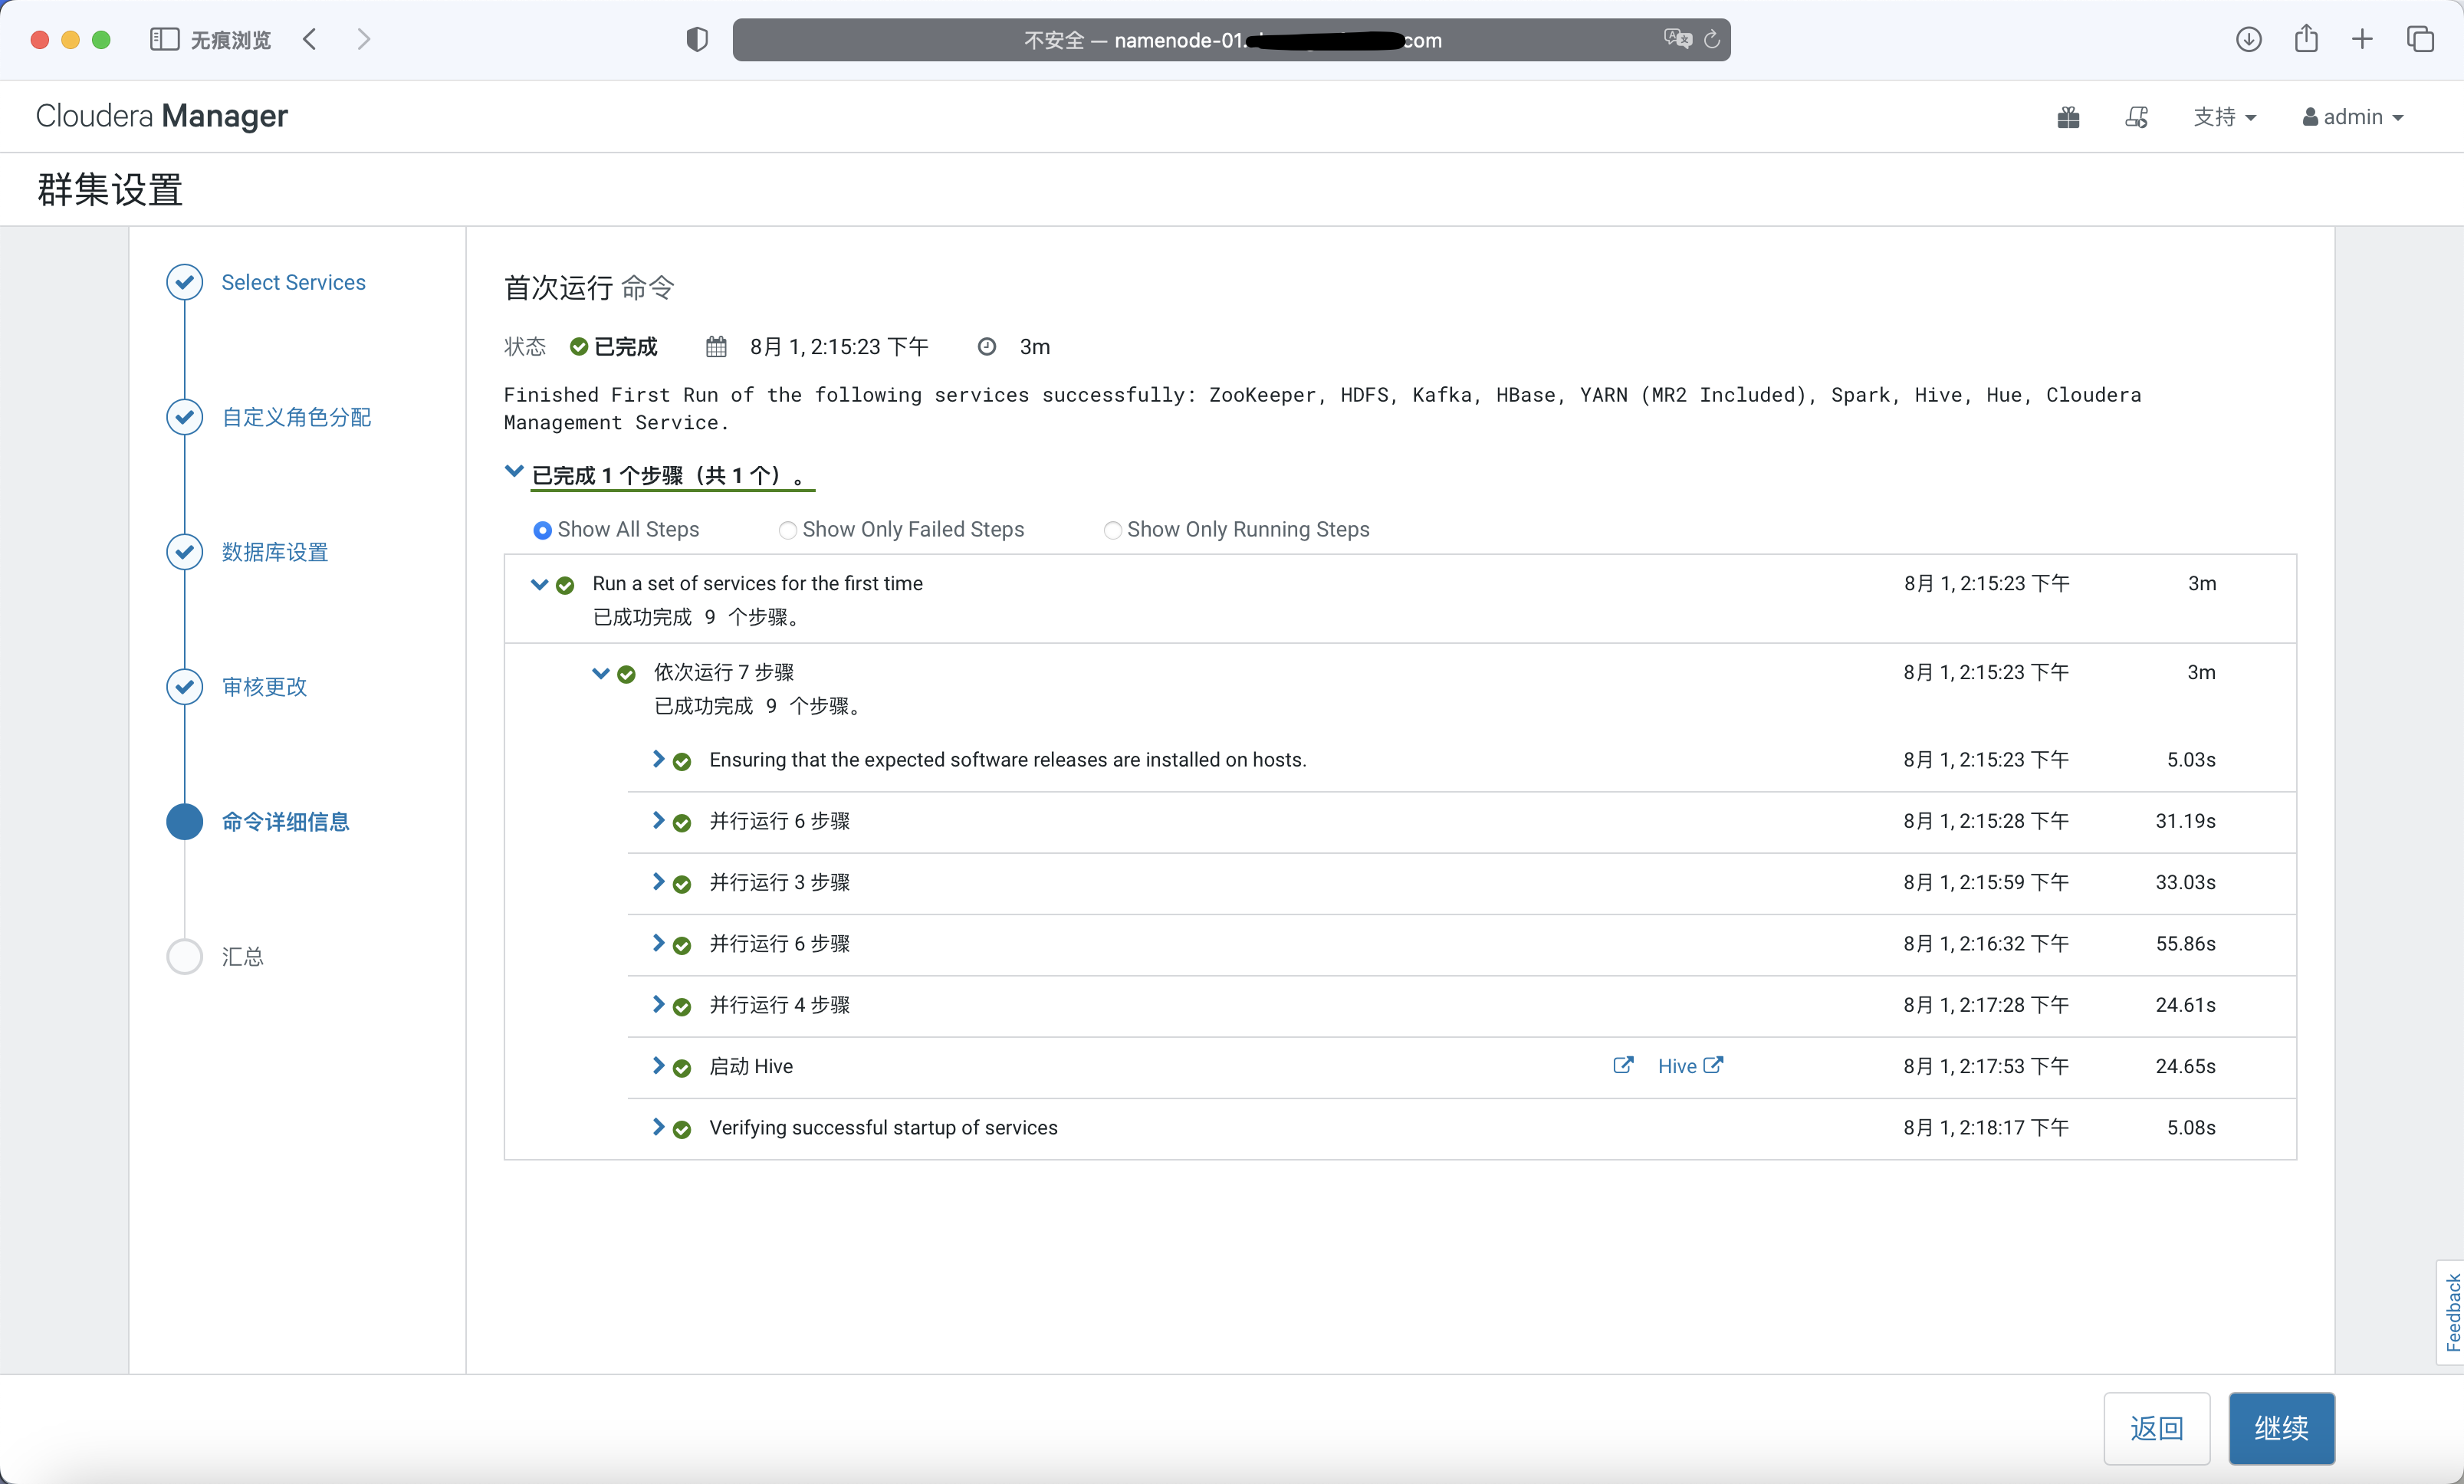Screen dimensions: 2464x1484
Task: Open the running commands icon in header
Action: 2136,118
